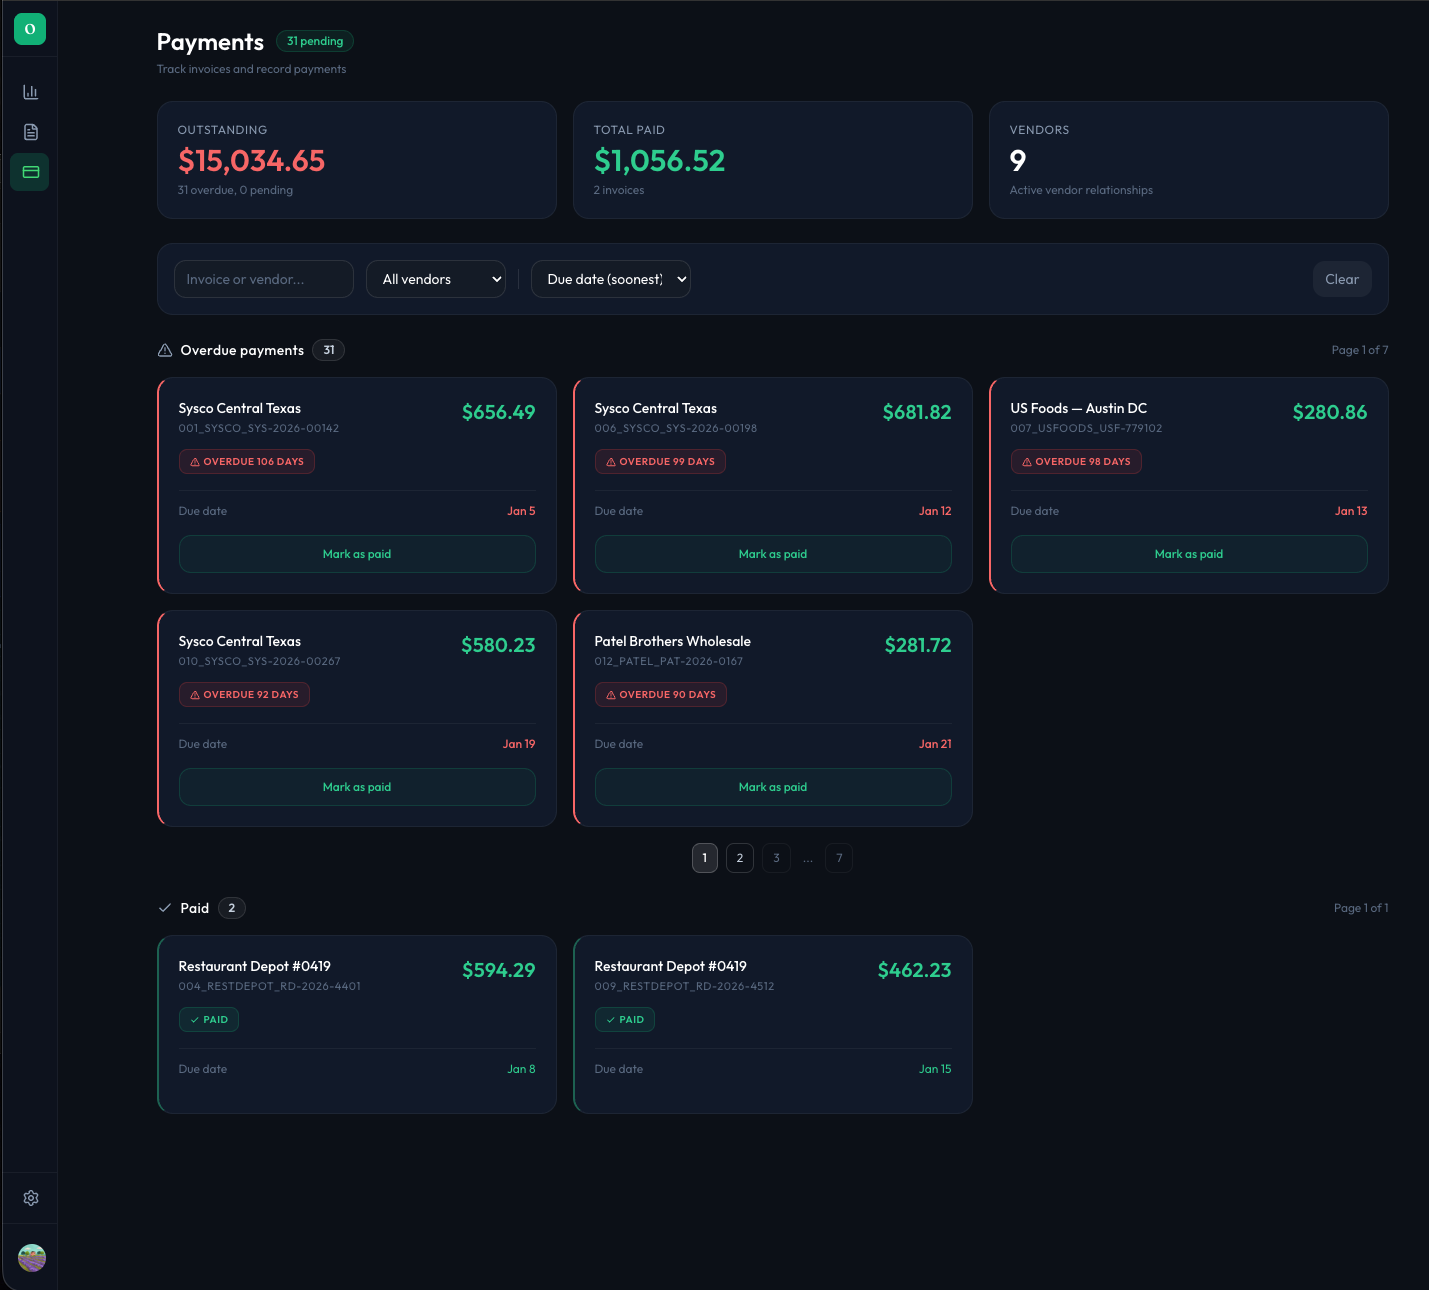
Task: Click invoice ID 004_RESTDEPOT_RD-2026-4401
Action: point(270,986)
